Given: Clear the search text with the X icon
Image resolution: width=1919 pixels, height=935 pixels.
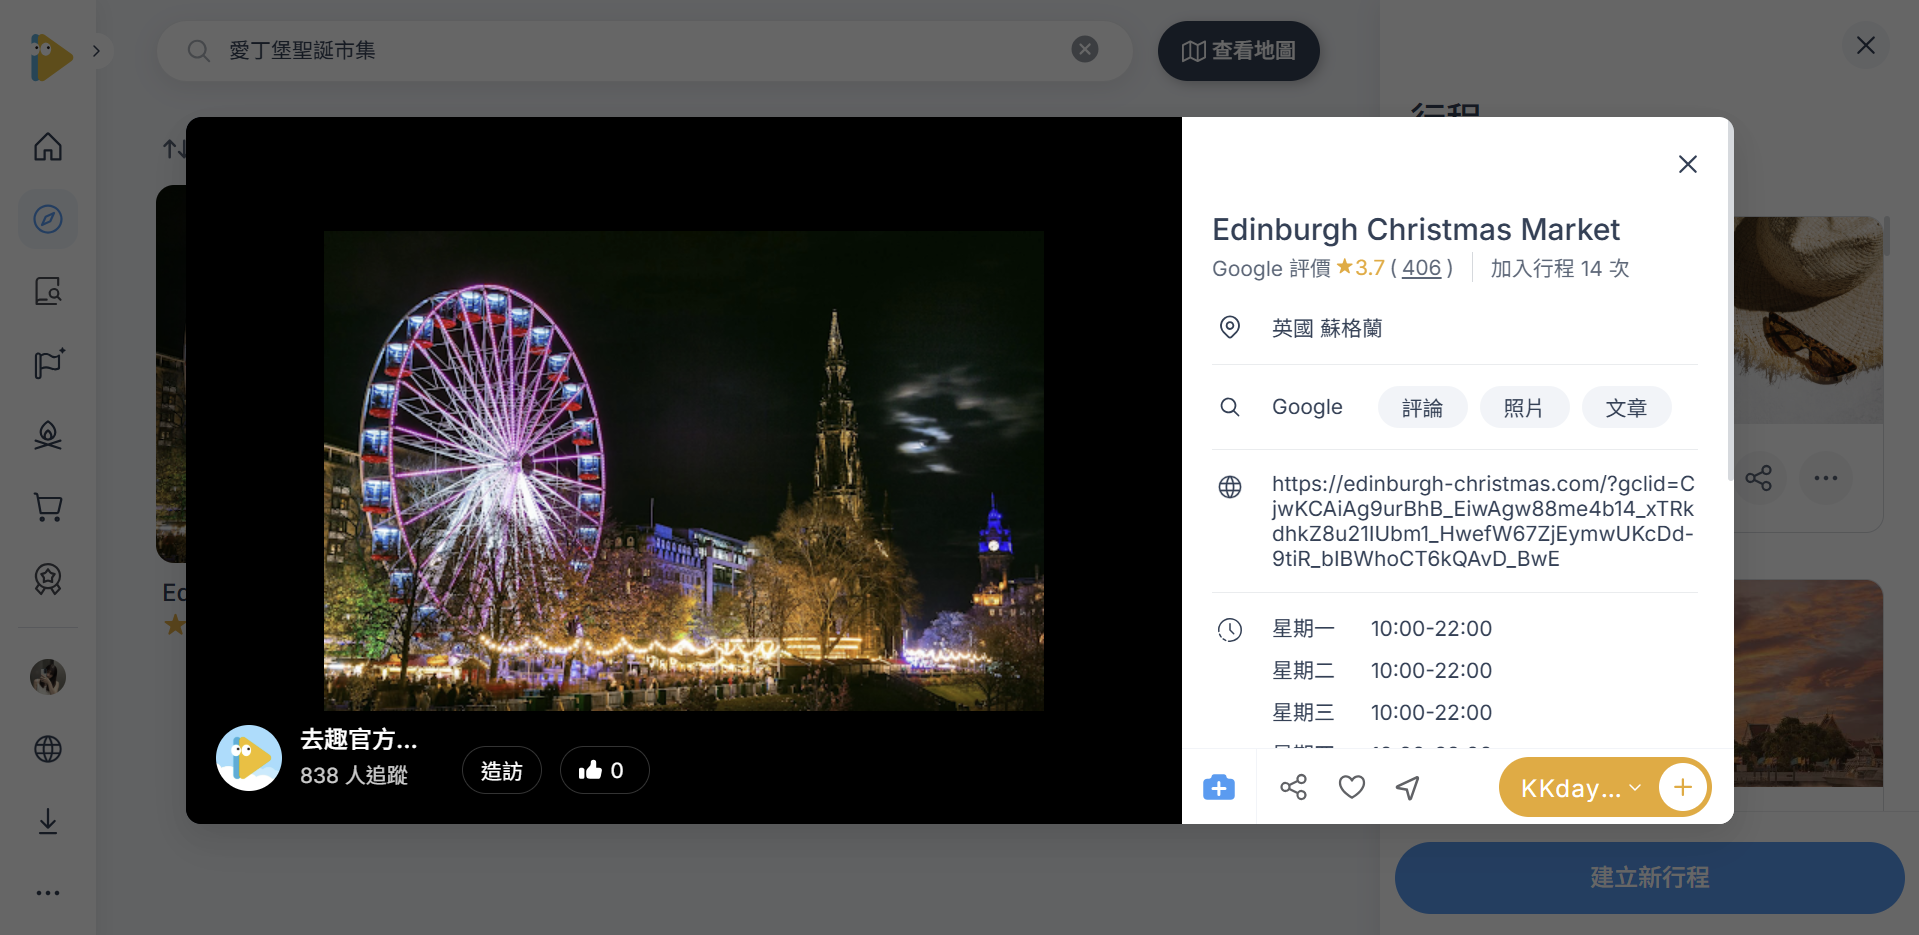Looking at the screenshot, I should point(1085,49).
